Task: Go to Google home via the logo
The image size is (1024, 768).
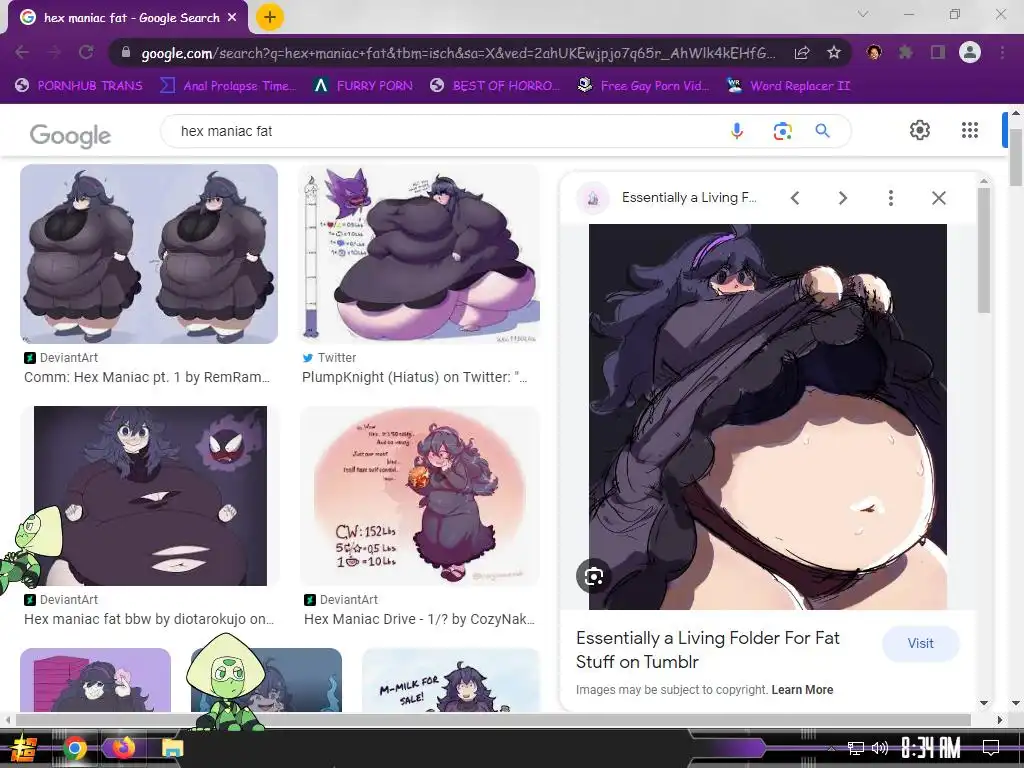Action: pos(71,135)
